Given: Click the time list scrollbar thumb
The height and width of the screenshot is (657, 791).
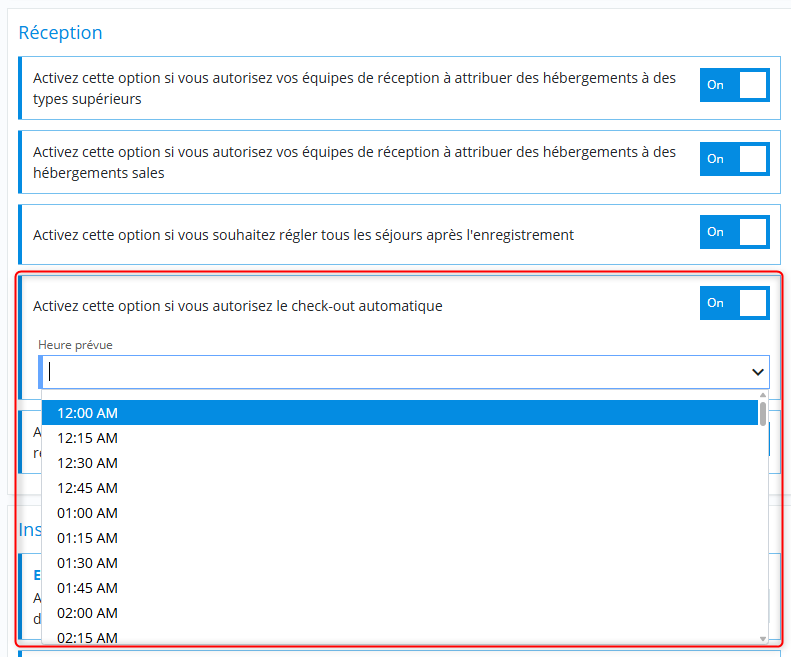Looking at the screenshot, I should (763, 414).
